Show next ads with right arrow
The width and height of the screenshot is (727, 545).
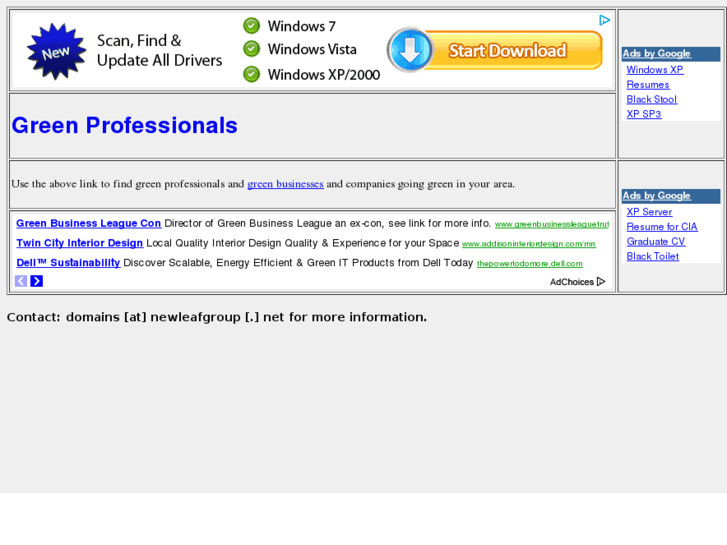(x=37, y=281)
